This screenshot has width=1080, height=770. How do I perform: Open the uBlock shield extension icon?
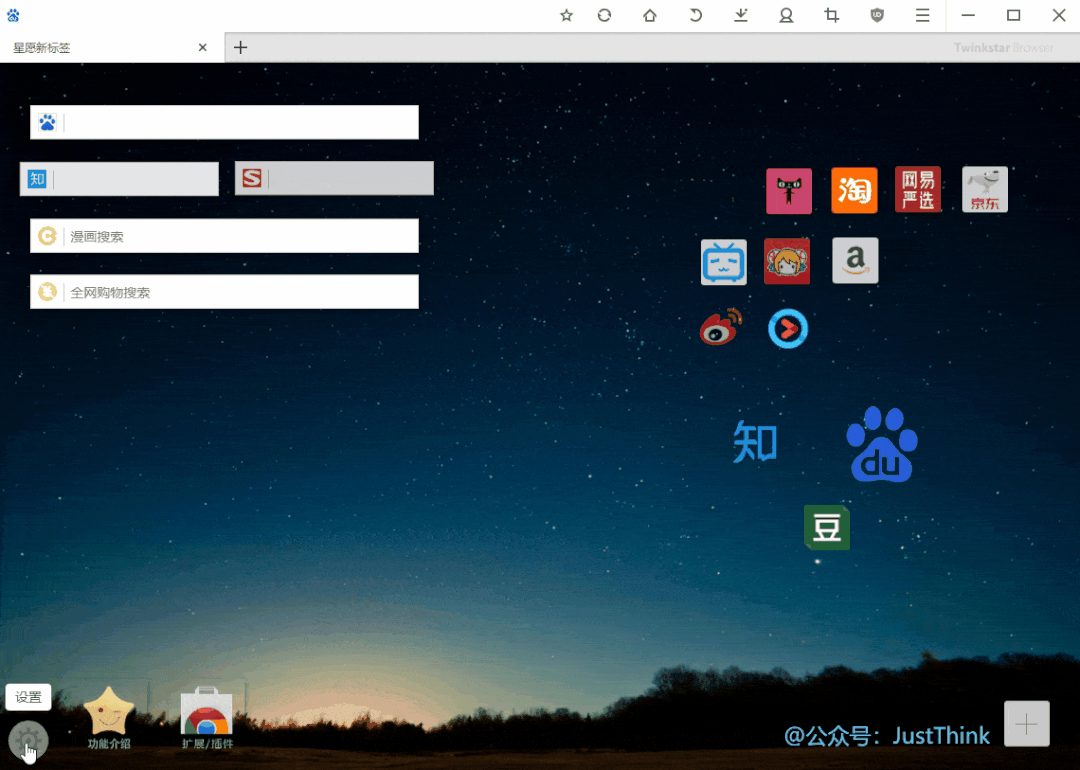[877, 15]
